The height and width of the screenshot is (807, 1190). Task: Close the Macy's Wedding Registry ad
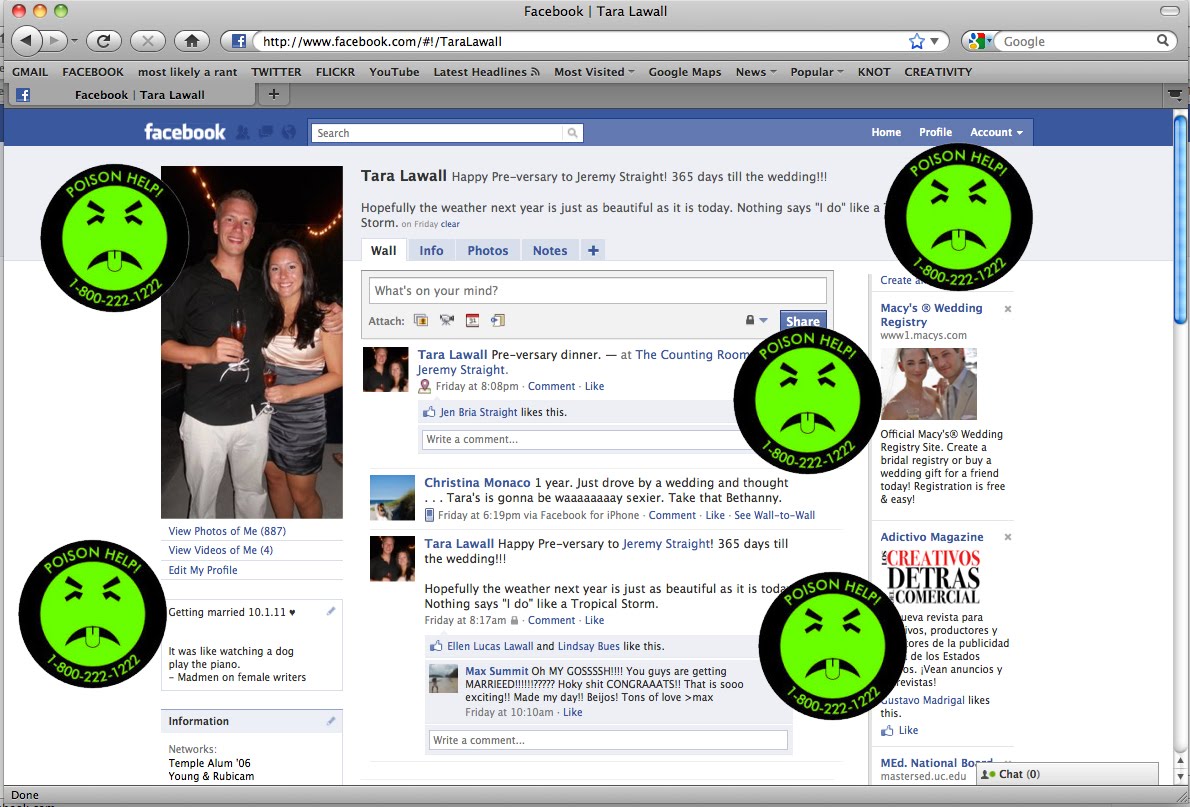tap(1008, 309)
